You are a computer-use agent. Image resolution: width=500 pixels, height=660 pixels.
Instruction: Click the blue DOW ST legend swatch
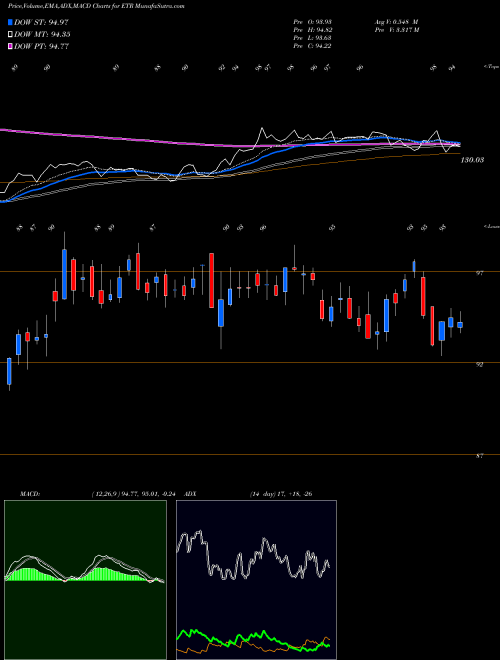click(10, 22)
